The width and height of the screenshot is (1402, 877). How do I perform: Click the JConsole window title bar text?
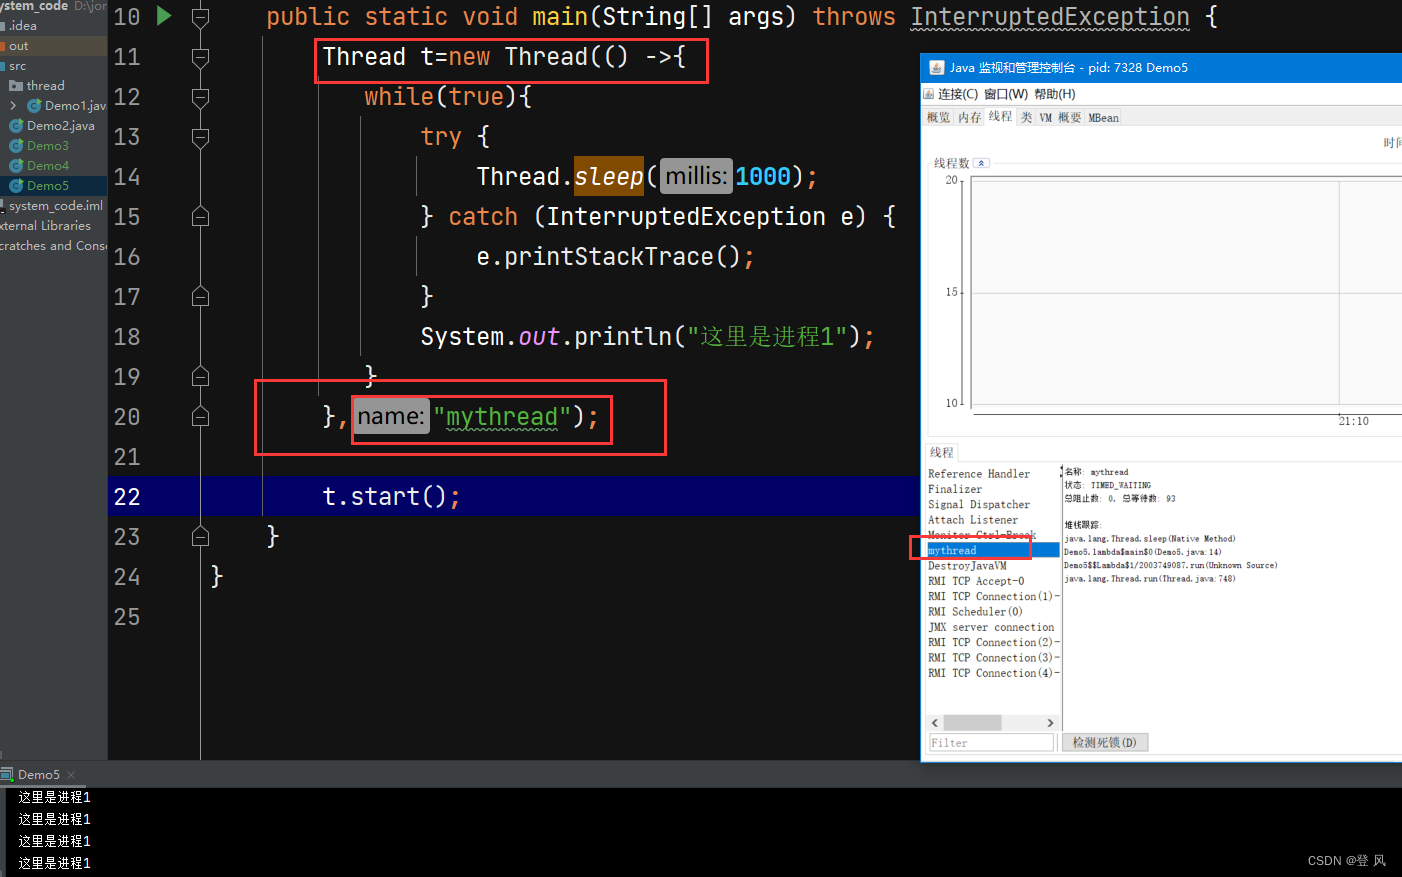(1069, 68)
